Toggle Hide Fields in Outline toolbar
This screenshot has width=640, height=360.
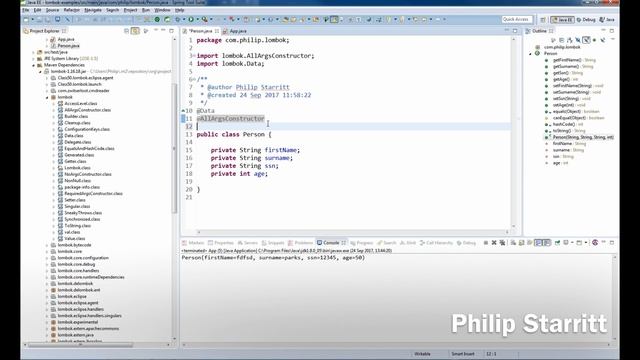578,40
